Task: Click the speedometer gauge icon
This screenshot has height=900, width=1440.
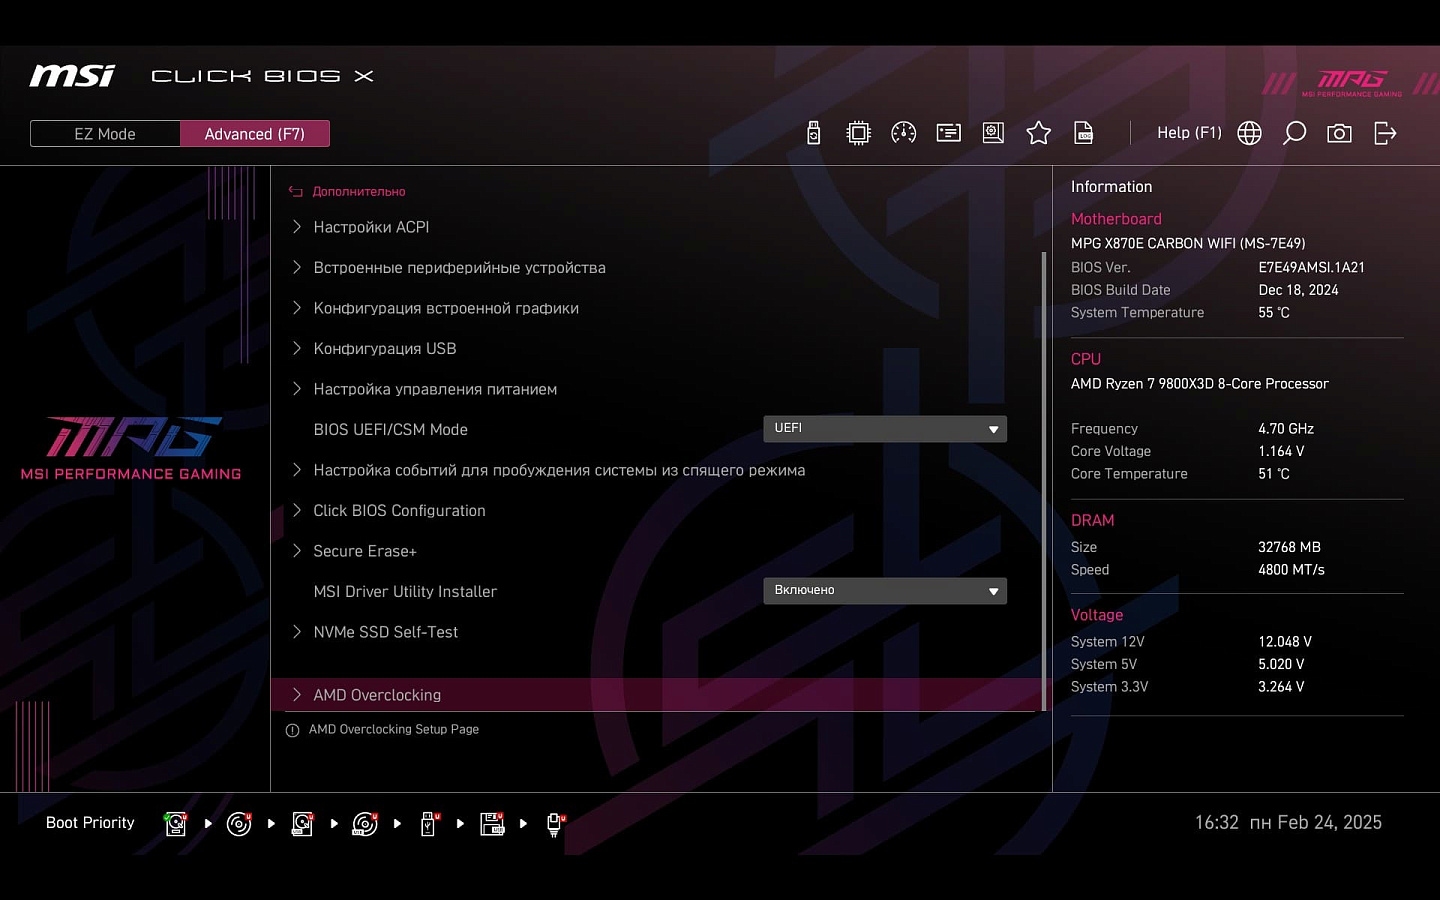Action: pyautogui.click(x=903, y=133)
